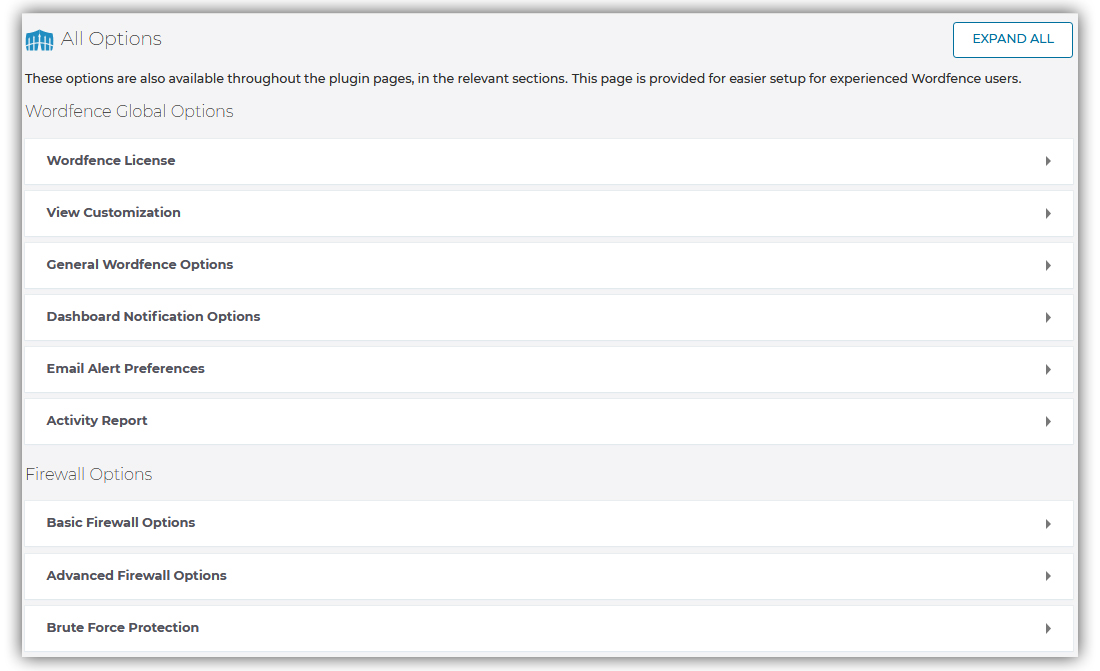Open the Email Alert Preferences title

(126, 368)
